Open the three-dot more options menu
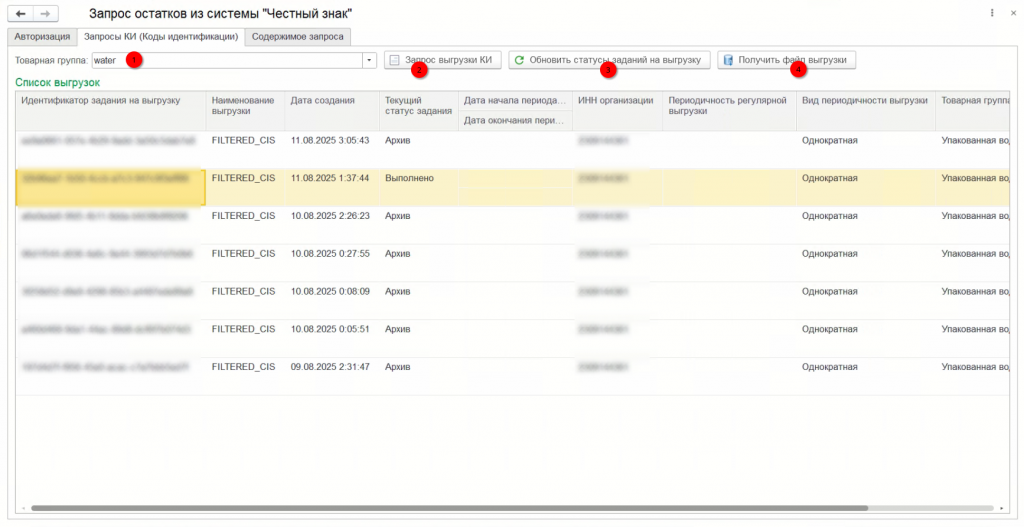Viewport: 1024px width, 527px height. click(992, 13)
